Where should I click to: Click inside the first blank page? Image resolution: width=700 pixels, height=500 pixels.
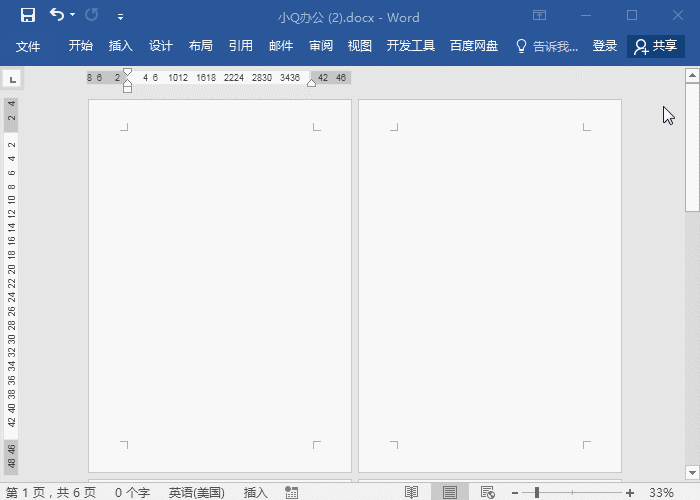220,286
